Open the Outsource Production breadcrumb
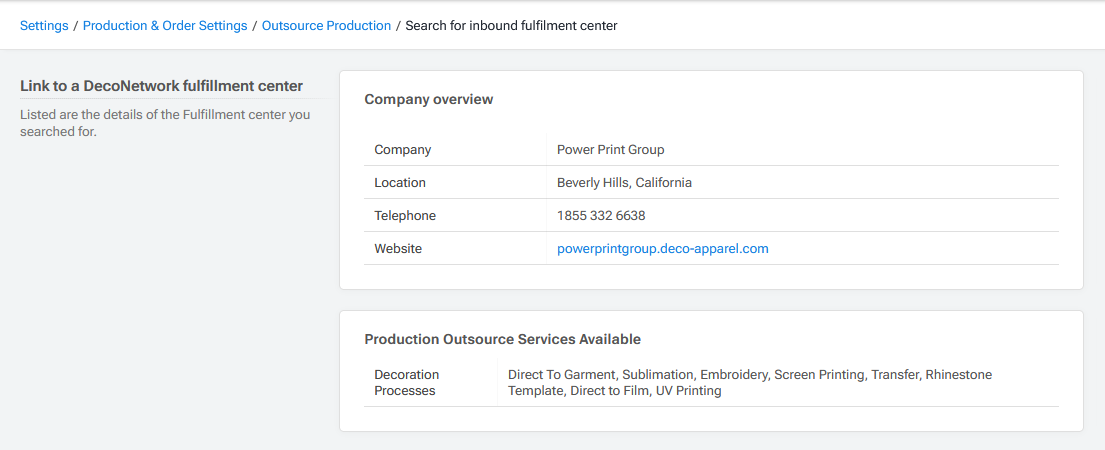This screenshot has width=1105, height=450. (x=326, y=26)
